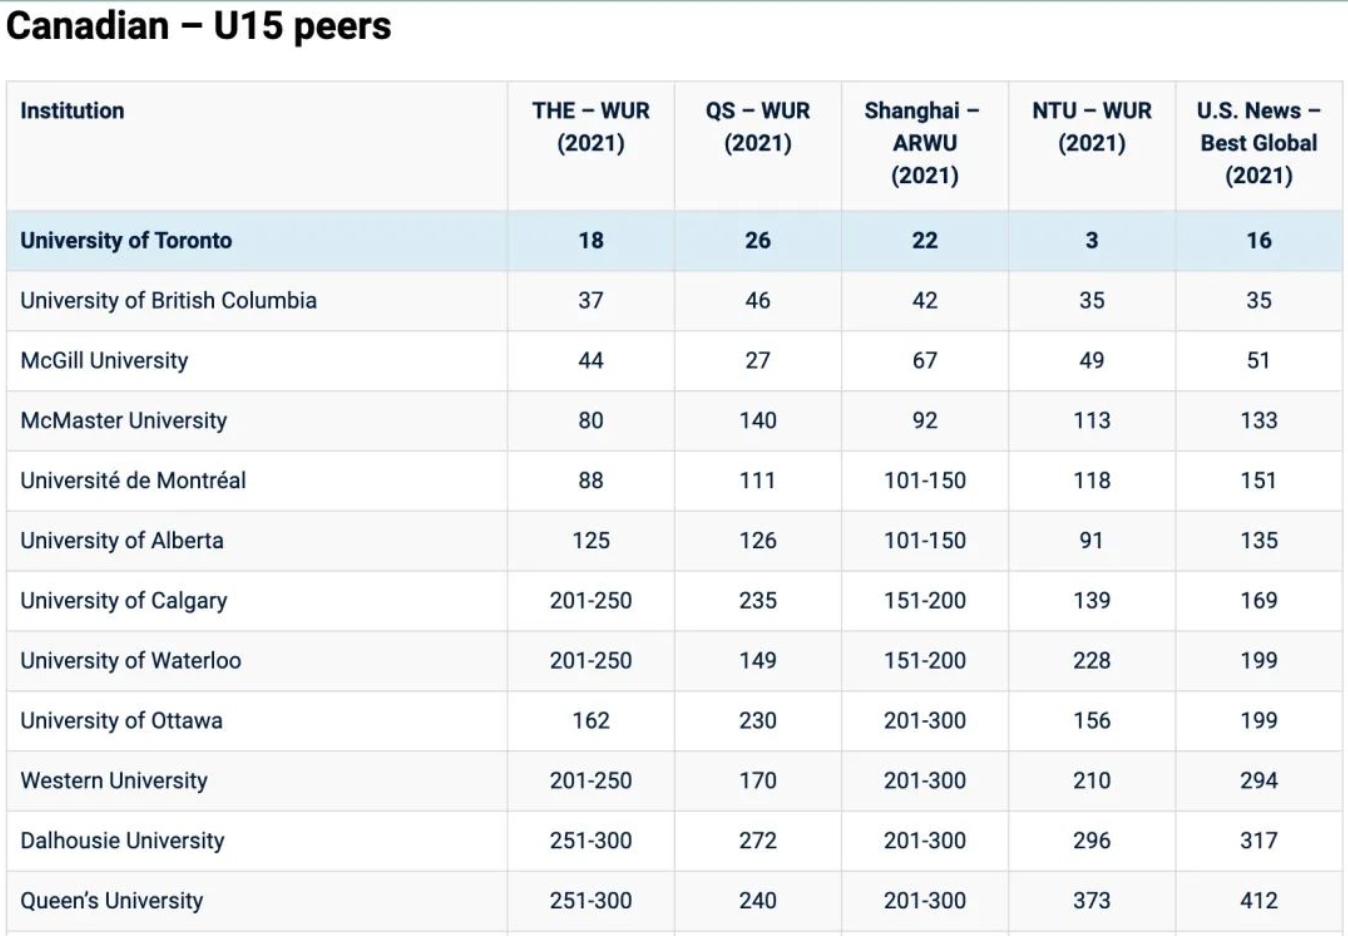Select the Dalhousie University row name
This screenshot has width=1348, height=950.
122,841
